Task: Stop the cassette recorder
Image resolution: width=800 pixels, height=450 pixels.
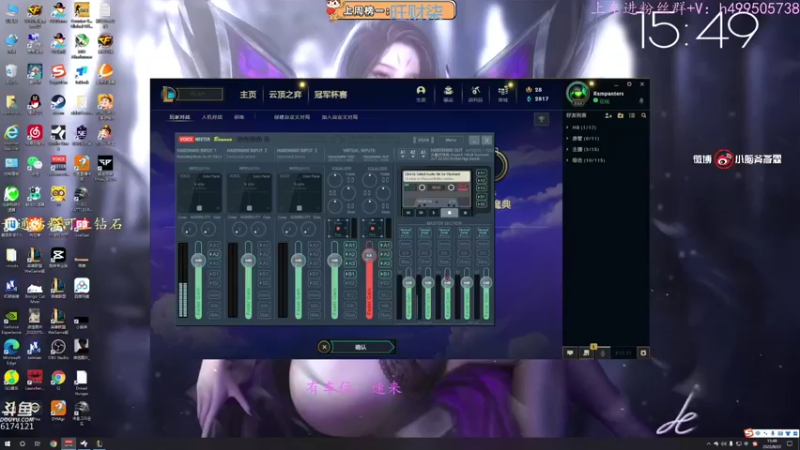Action: coord(449,213)
